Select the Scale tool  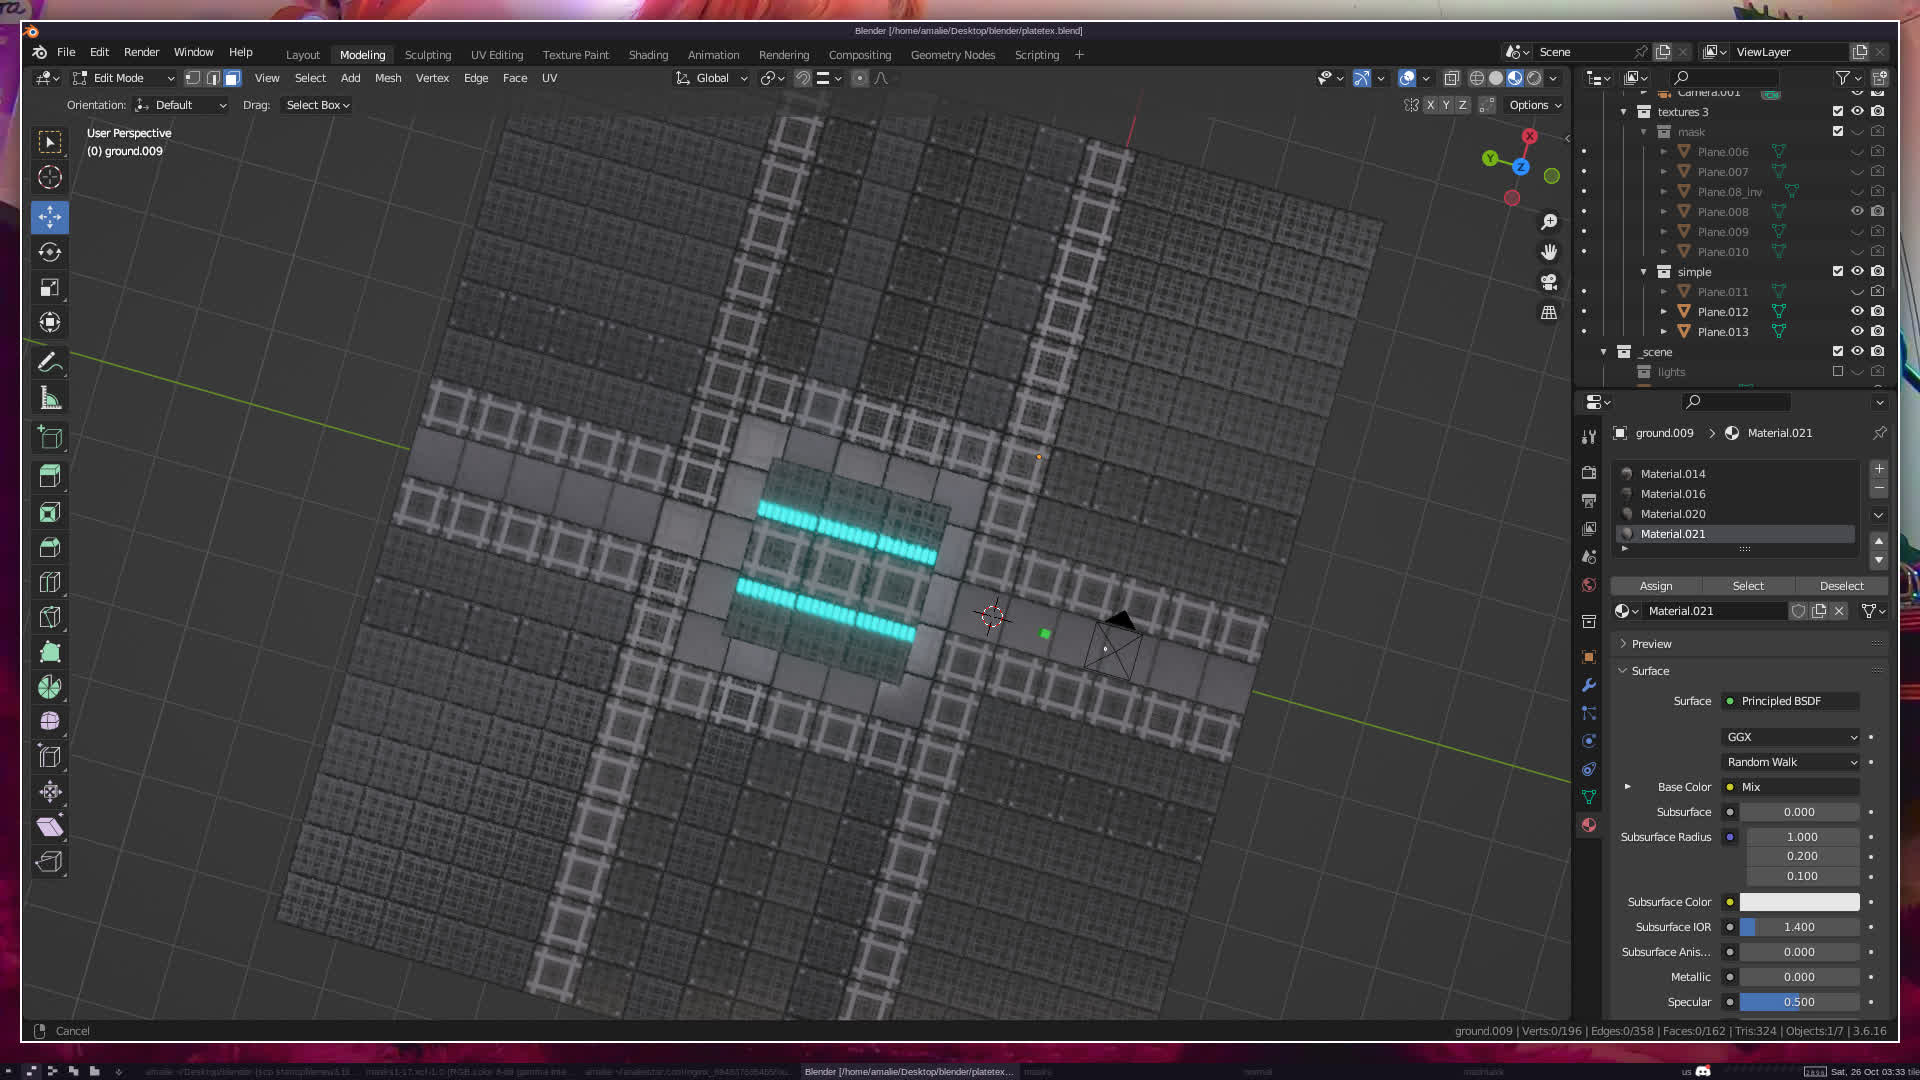pos(50,288)
